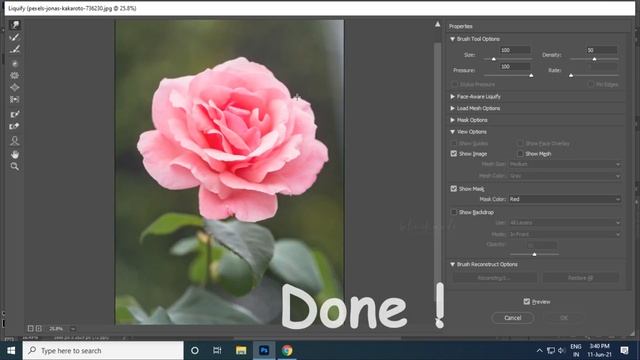Image resolution: width=640 pixels, height=360 pixels.
Task: Open the Windows Start menu
Action: pos(11,350)
